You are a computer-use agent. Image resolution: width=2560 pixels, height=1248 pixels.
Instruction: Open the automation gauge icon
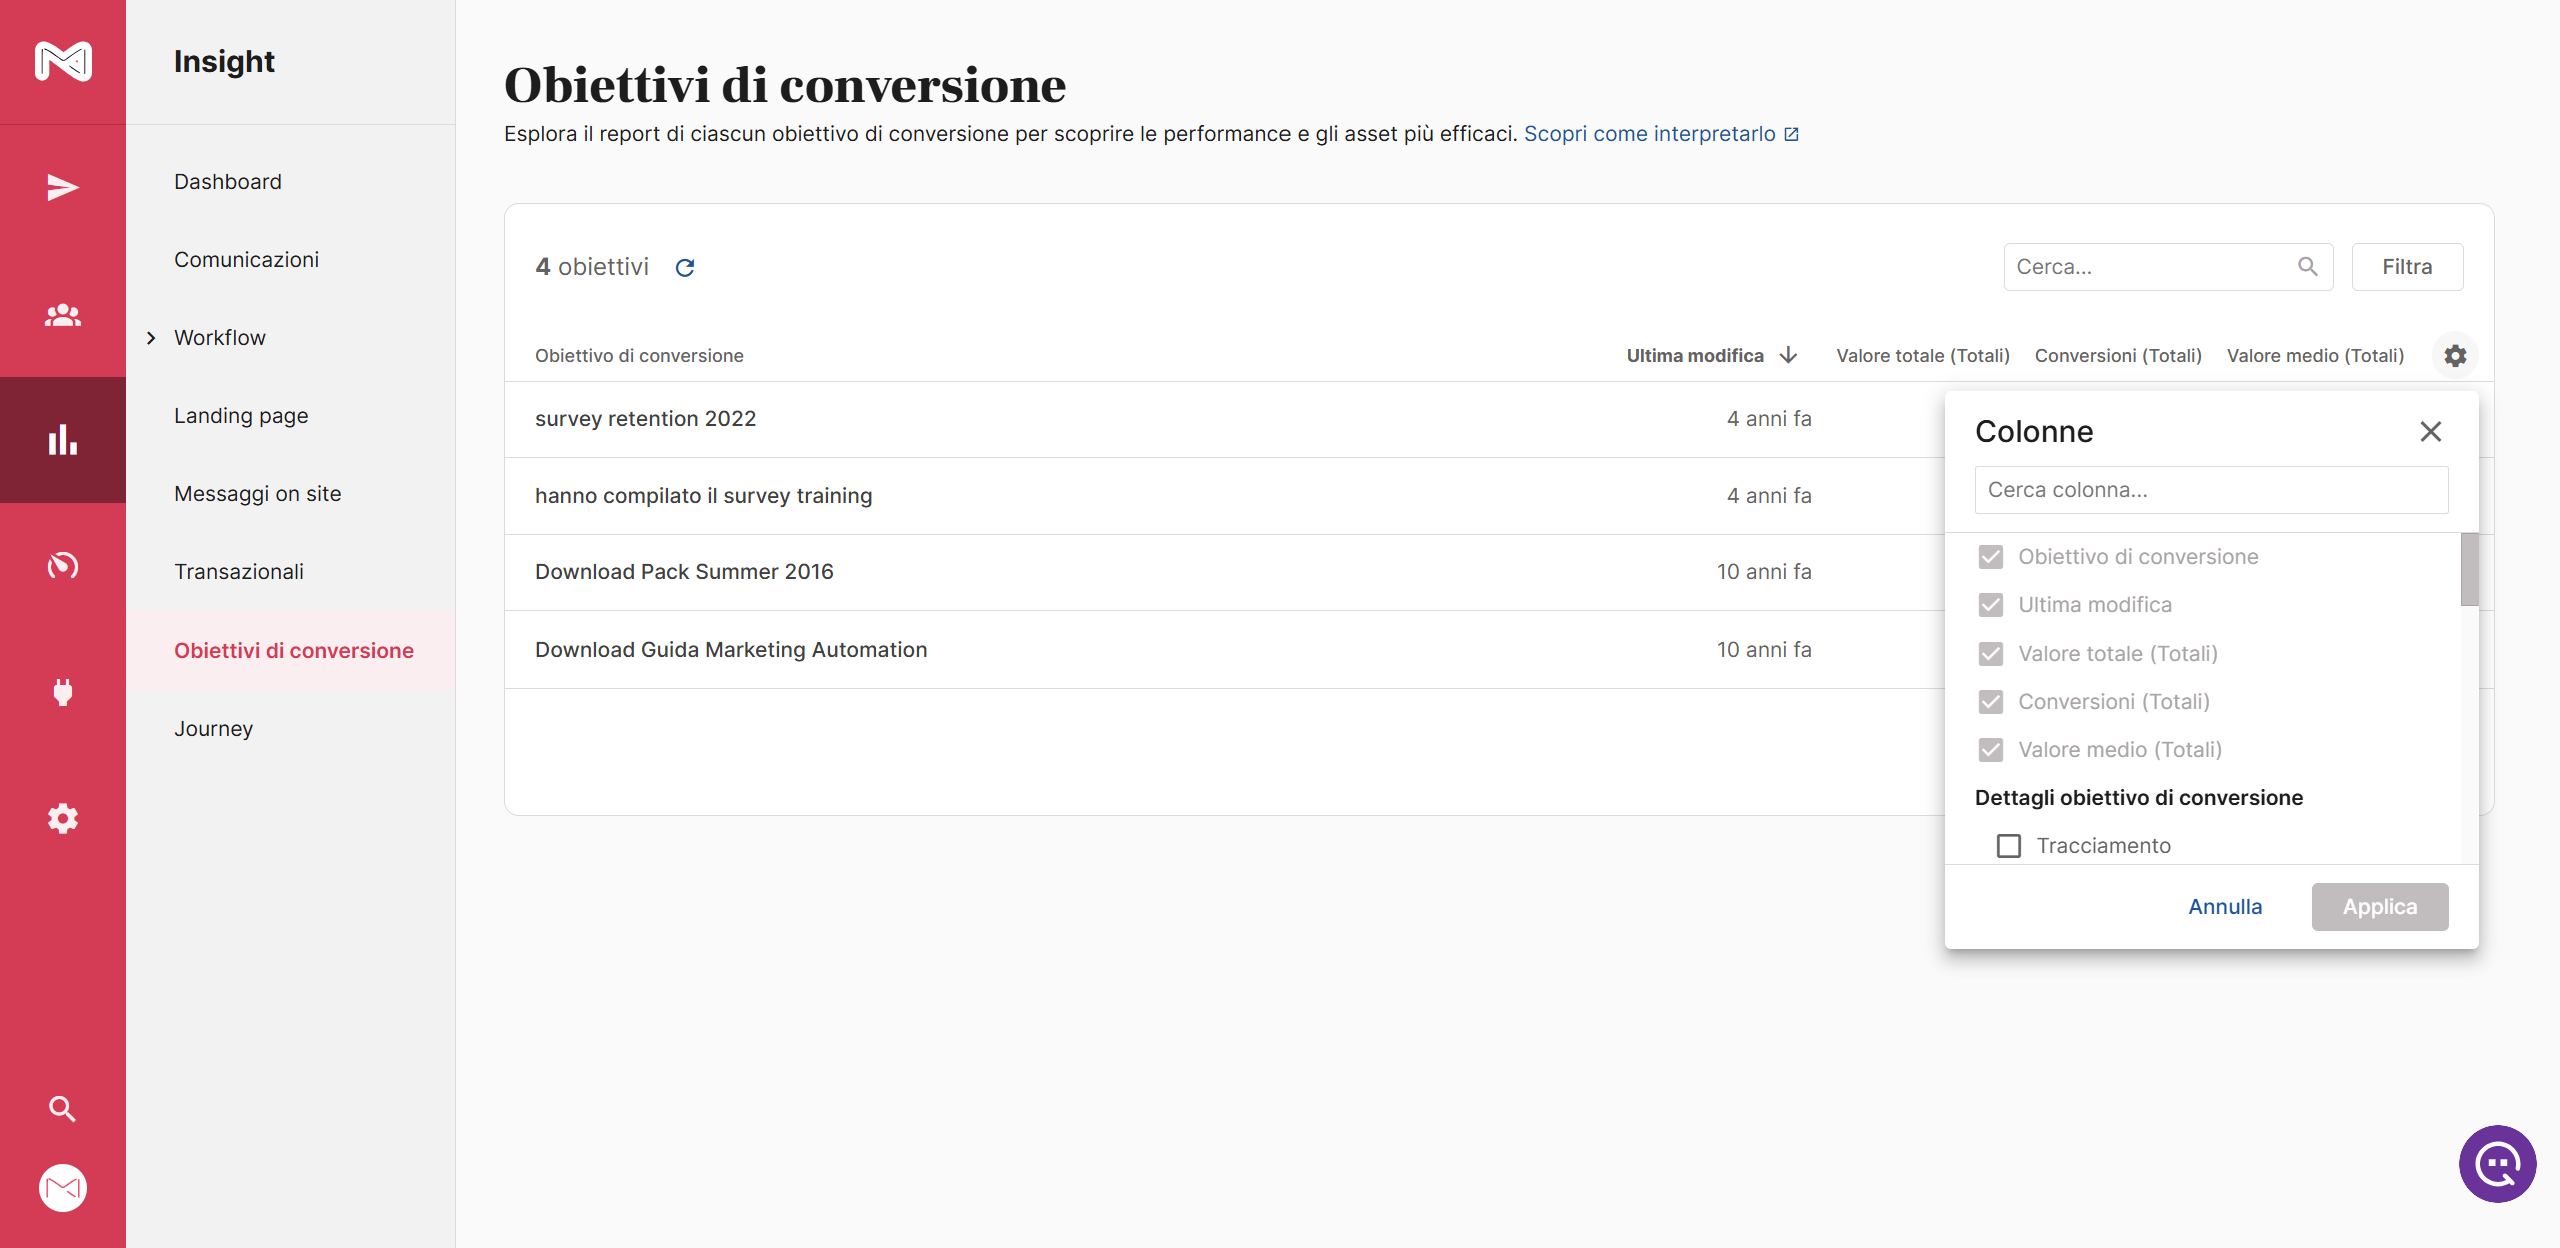click(63, 566)
